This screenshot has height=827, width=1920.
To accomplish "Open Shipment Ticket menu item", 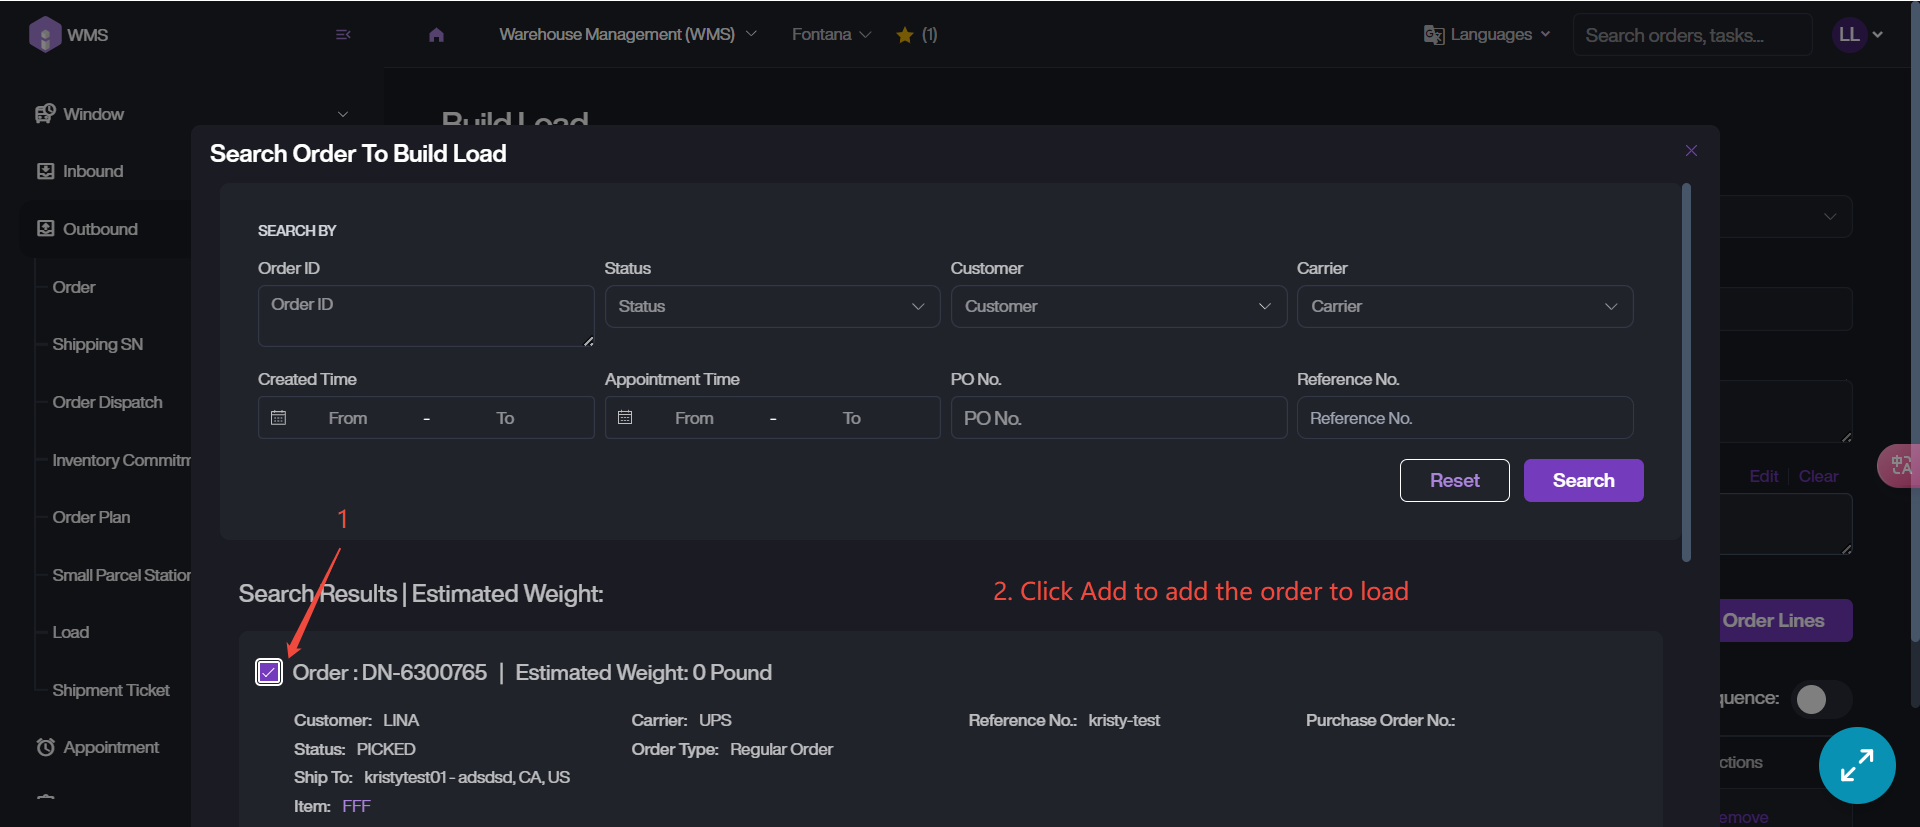I will [111, 690].
